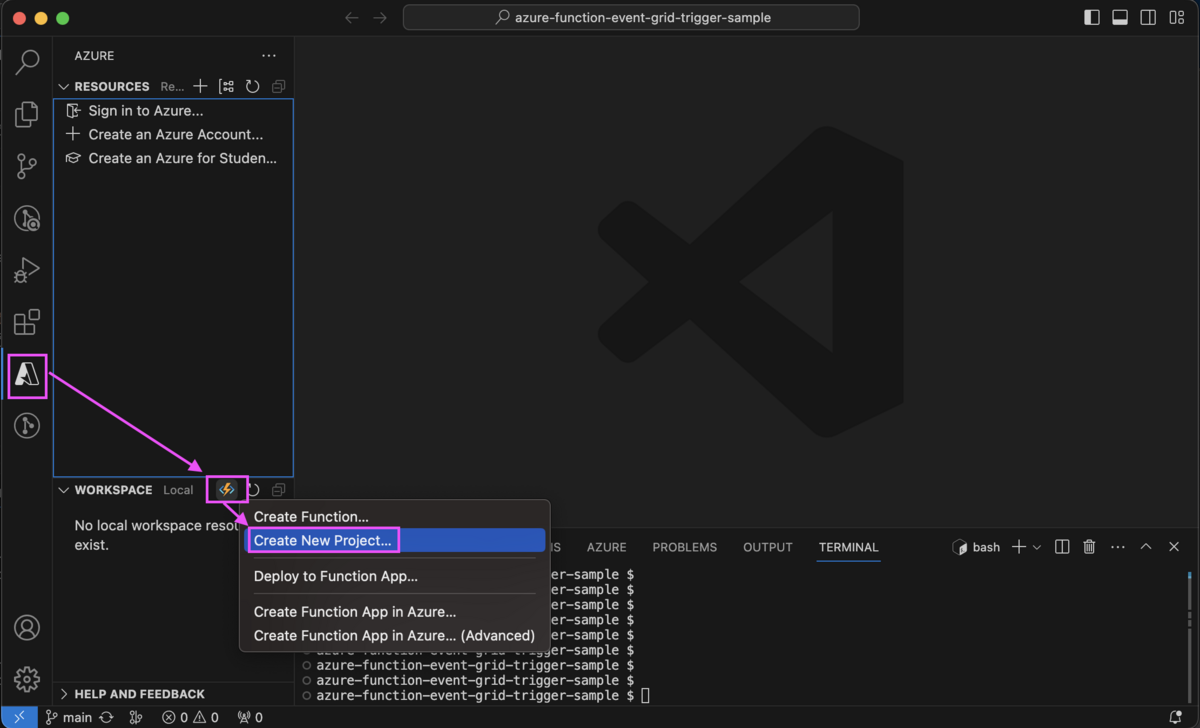Switch to the Output tab
This screenshot has height=728, width=1200.
click(x=767, y=547)
